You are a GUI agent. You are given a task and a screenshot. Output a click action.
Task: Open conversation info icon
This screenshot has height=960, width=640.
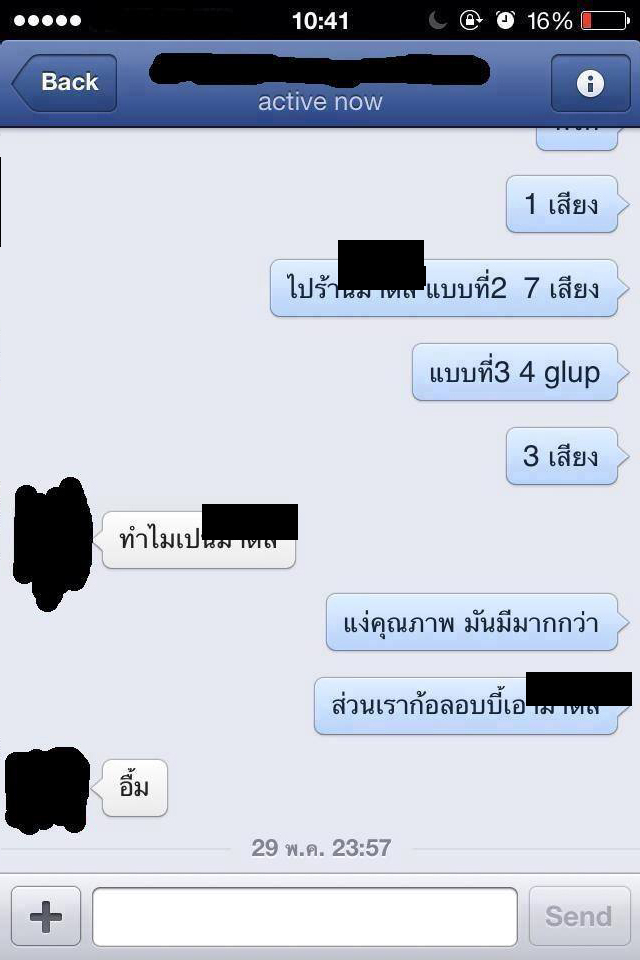pos(590,83)
